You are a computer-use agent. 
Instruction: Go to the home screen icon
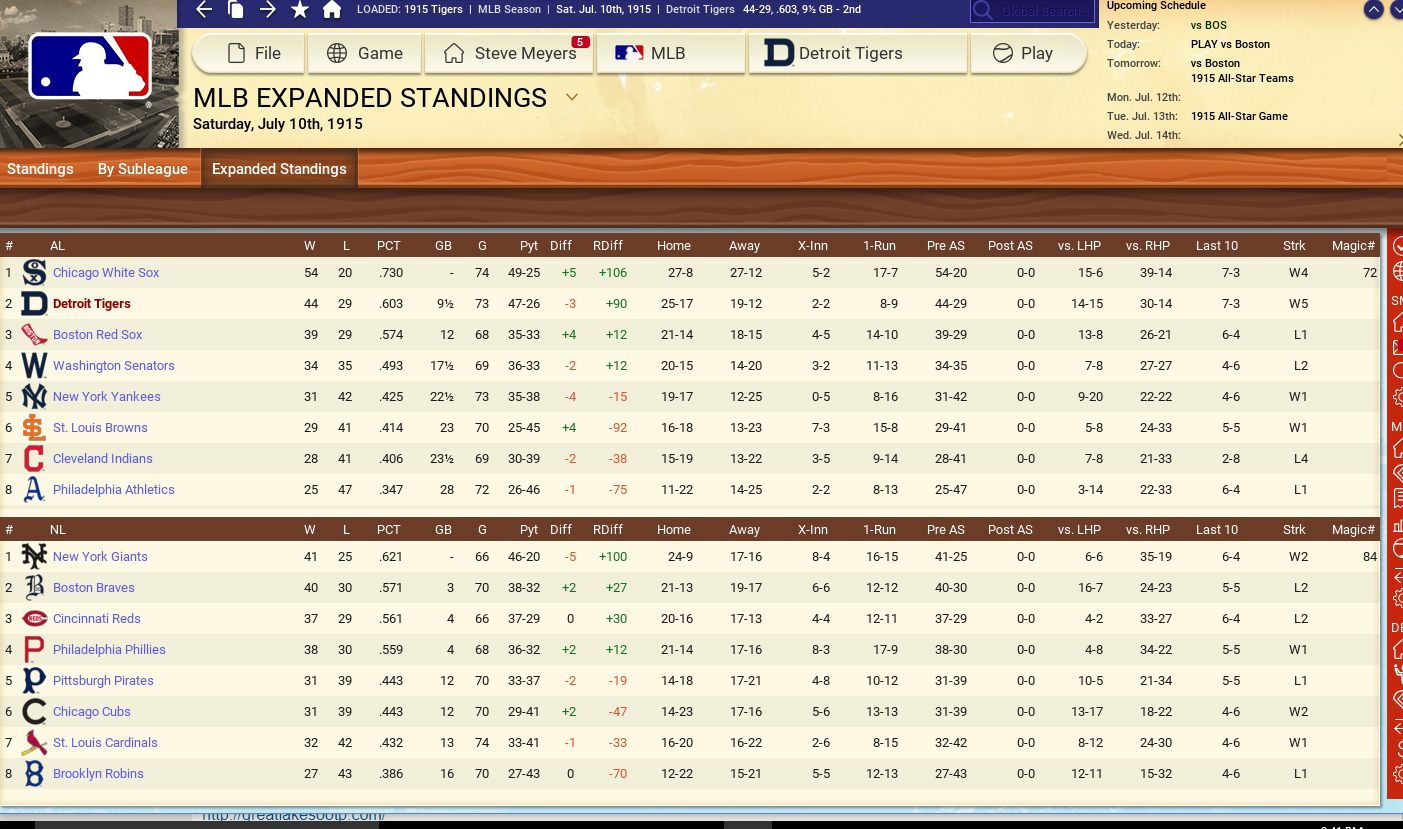point(332,10)
